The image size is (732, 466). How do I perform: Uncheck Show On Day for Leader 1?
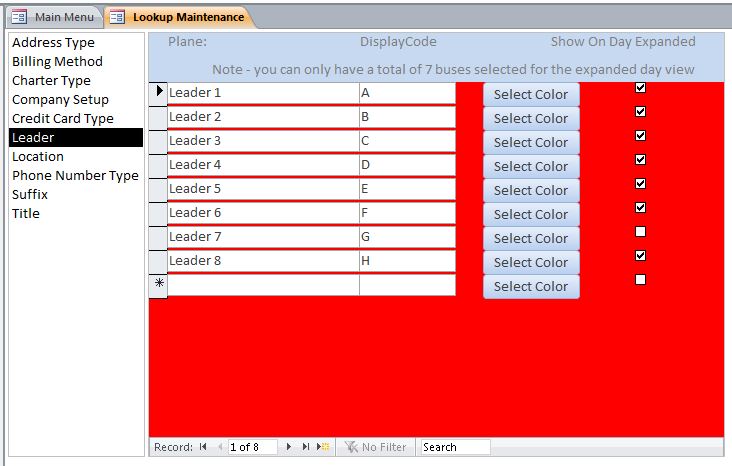pyautogui.click(x=640, y=87)
